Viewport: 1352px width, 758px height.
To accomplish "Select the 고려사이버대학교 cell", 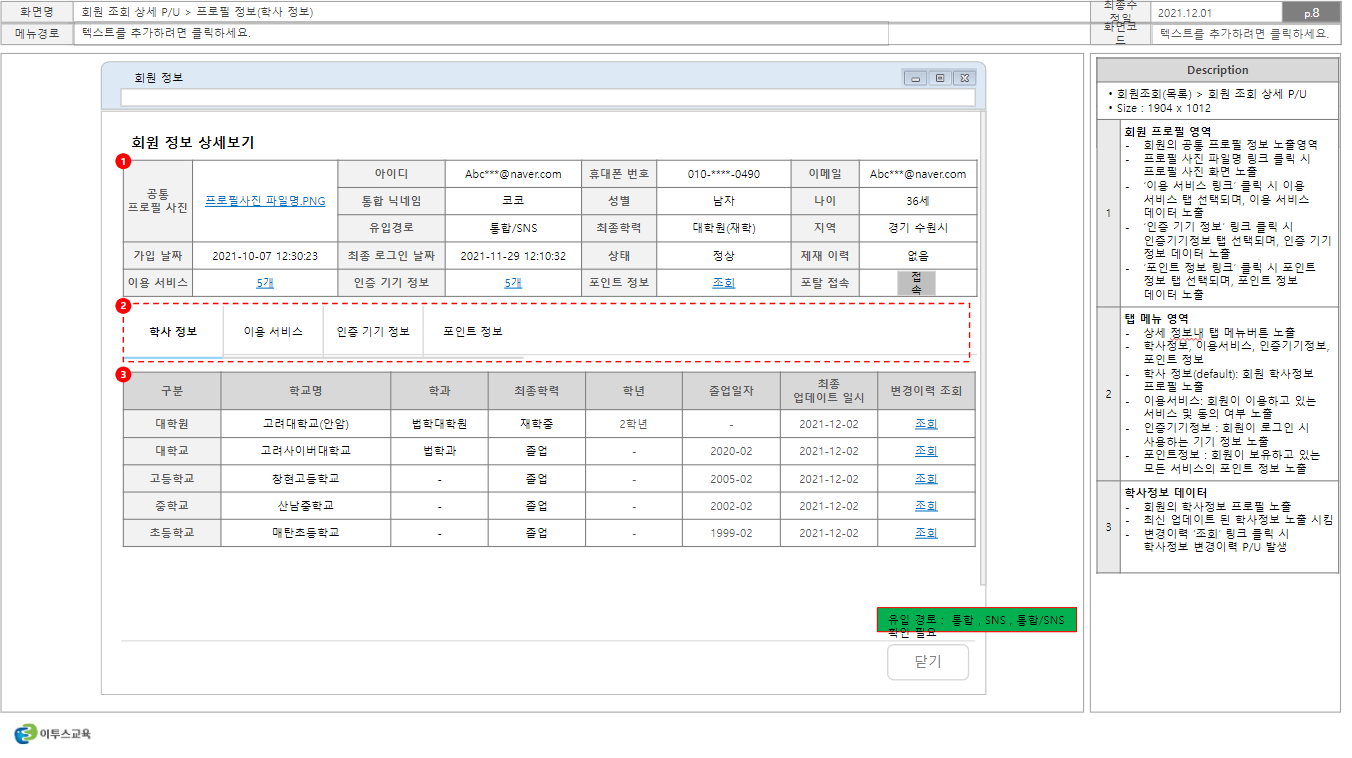I will click(x=306, y=451).
